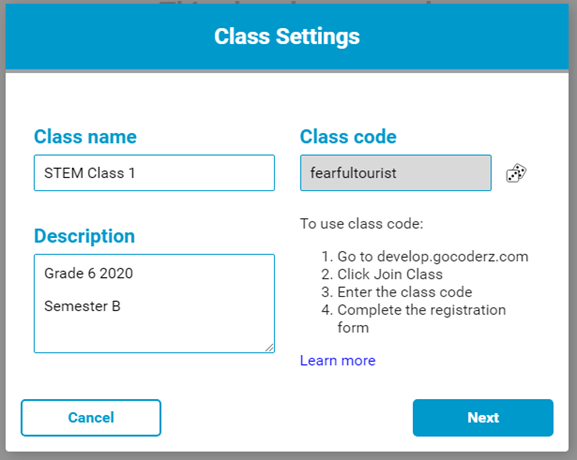Screen dimensions: 577x460
Task: Click the Description heading label
Action: (84, 236)
